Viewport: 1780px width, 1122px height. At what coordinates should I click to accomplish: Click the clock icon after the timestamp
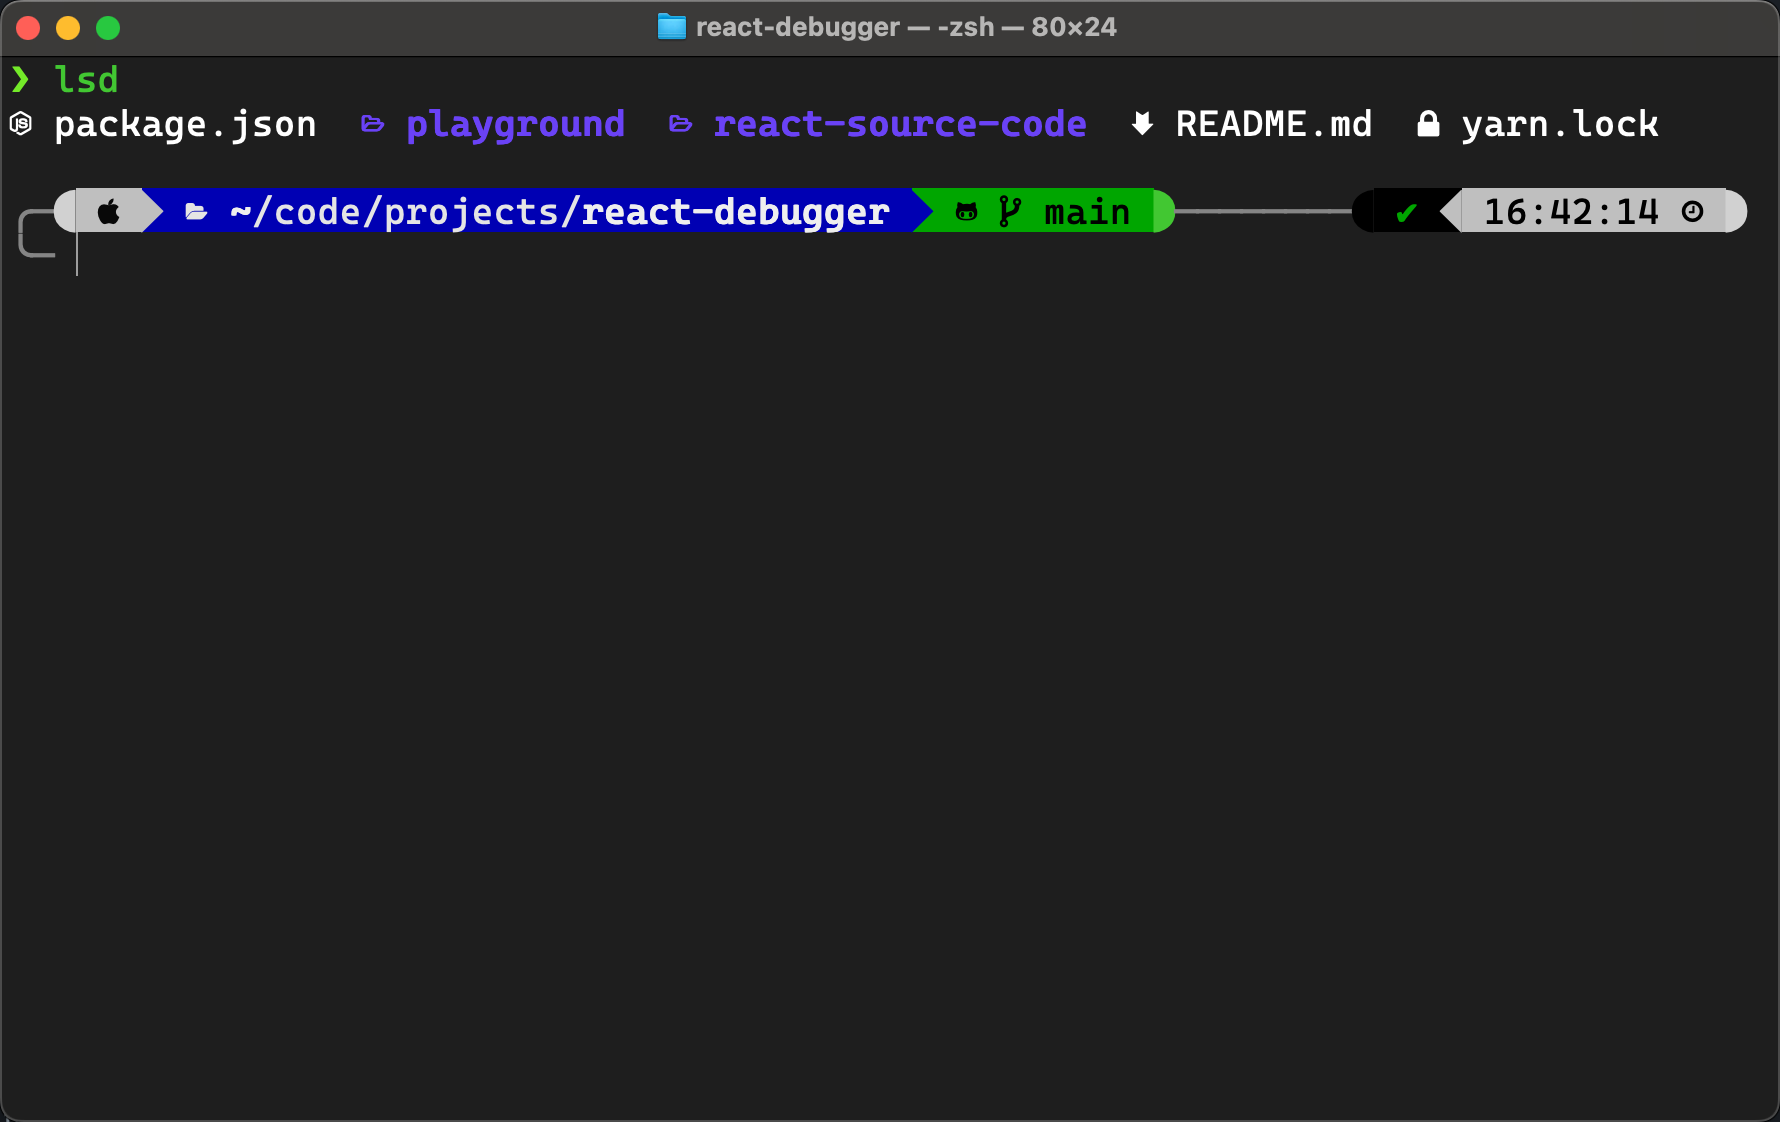1692,211
